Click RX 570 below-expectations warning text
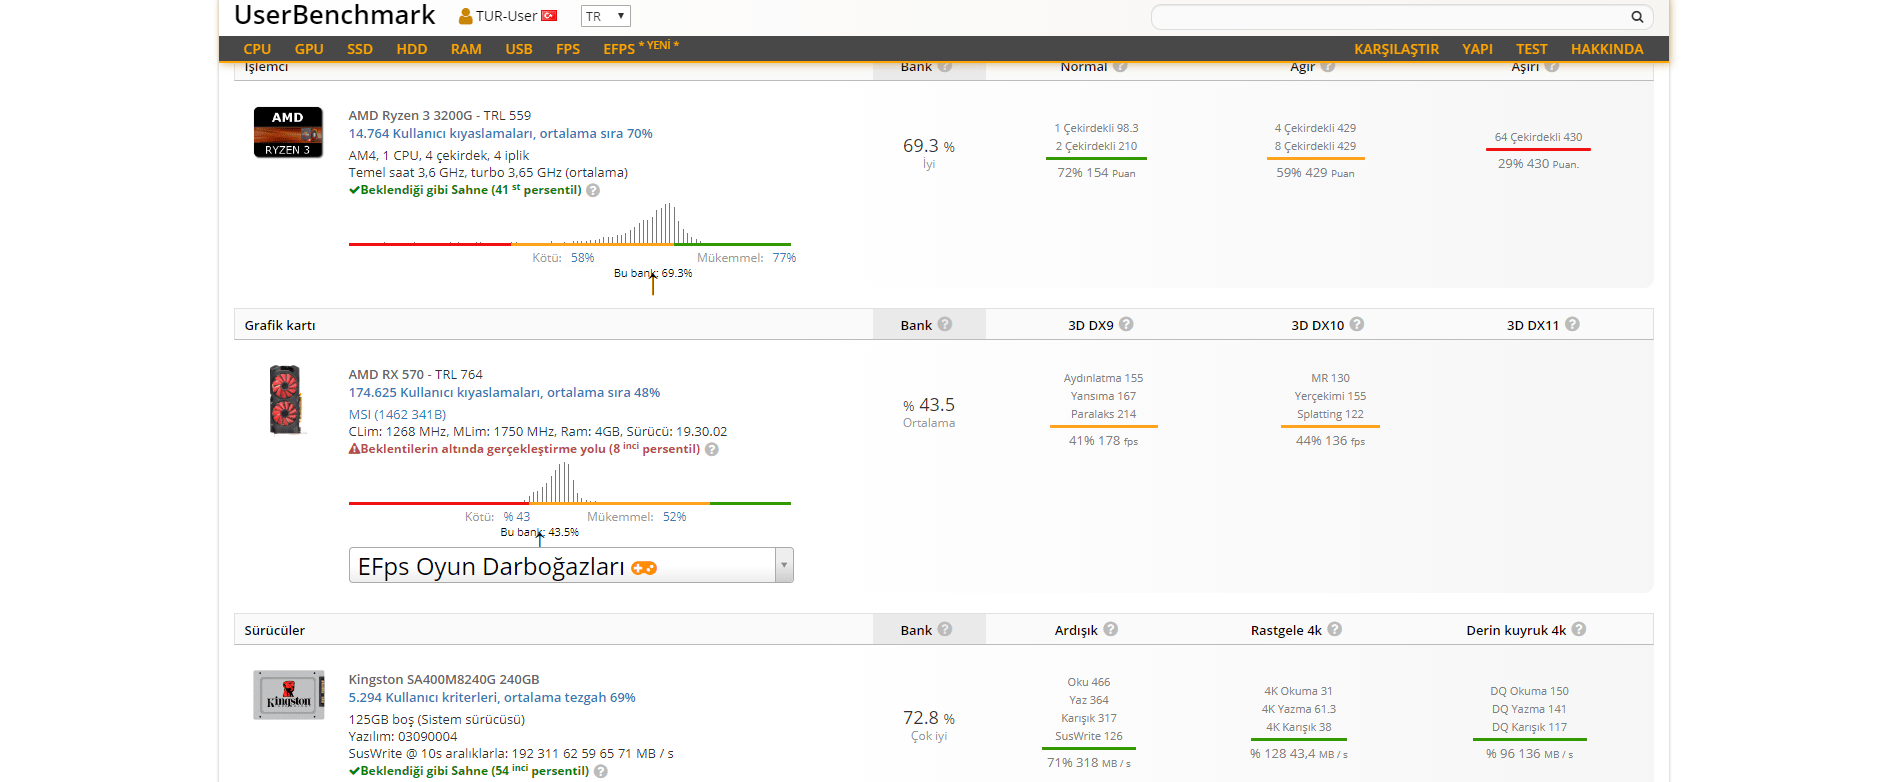Screen dimensions: 1880x782 coord(524,449)
